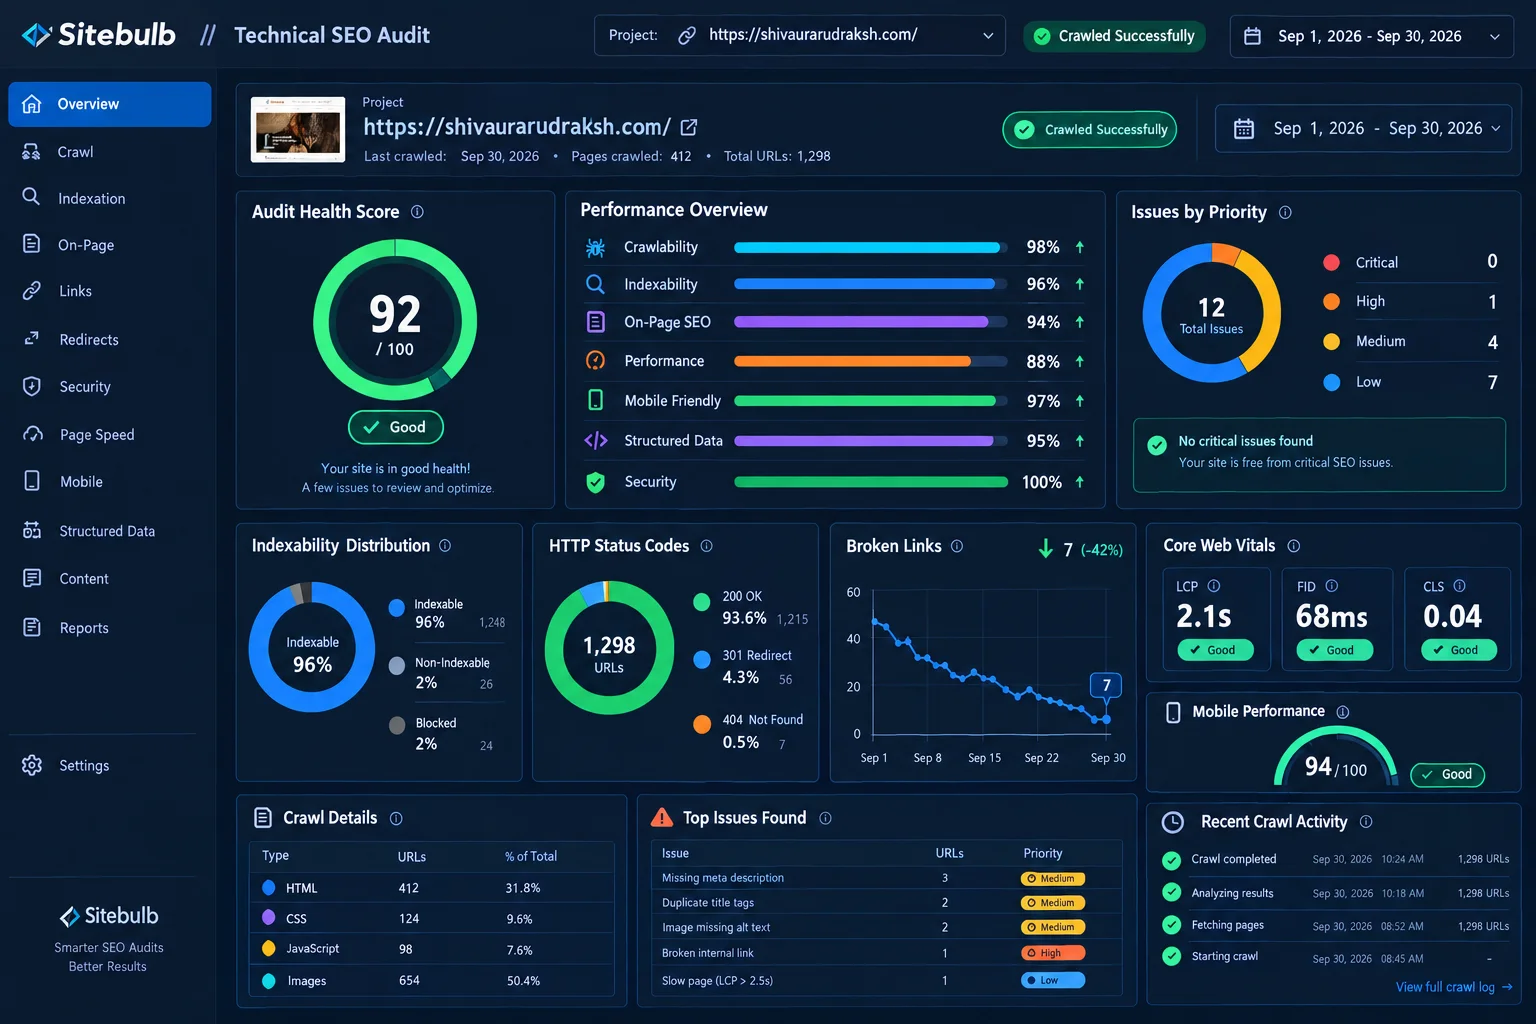Click info icon beside Recent Crawl Activity
The width and height of the screenshot is (1536, 1024).
coord(1366,821)
